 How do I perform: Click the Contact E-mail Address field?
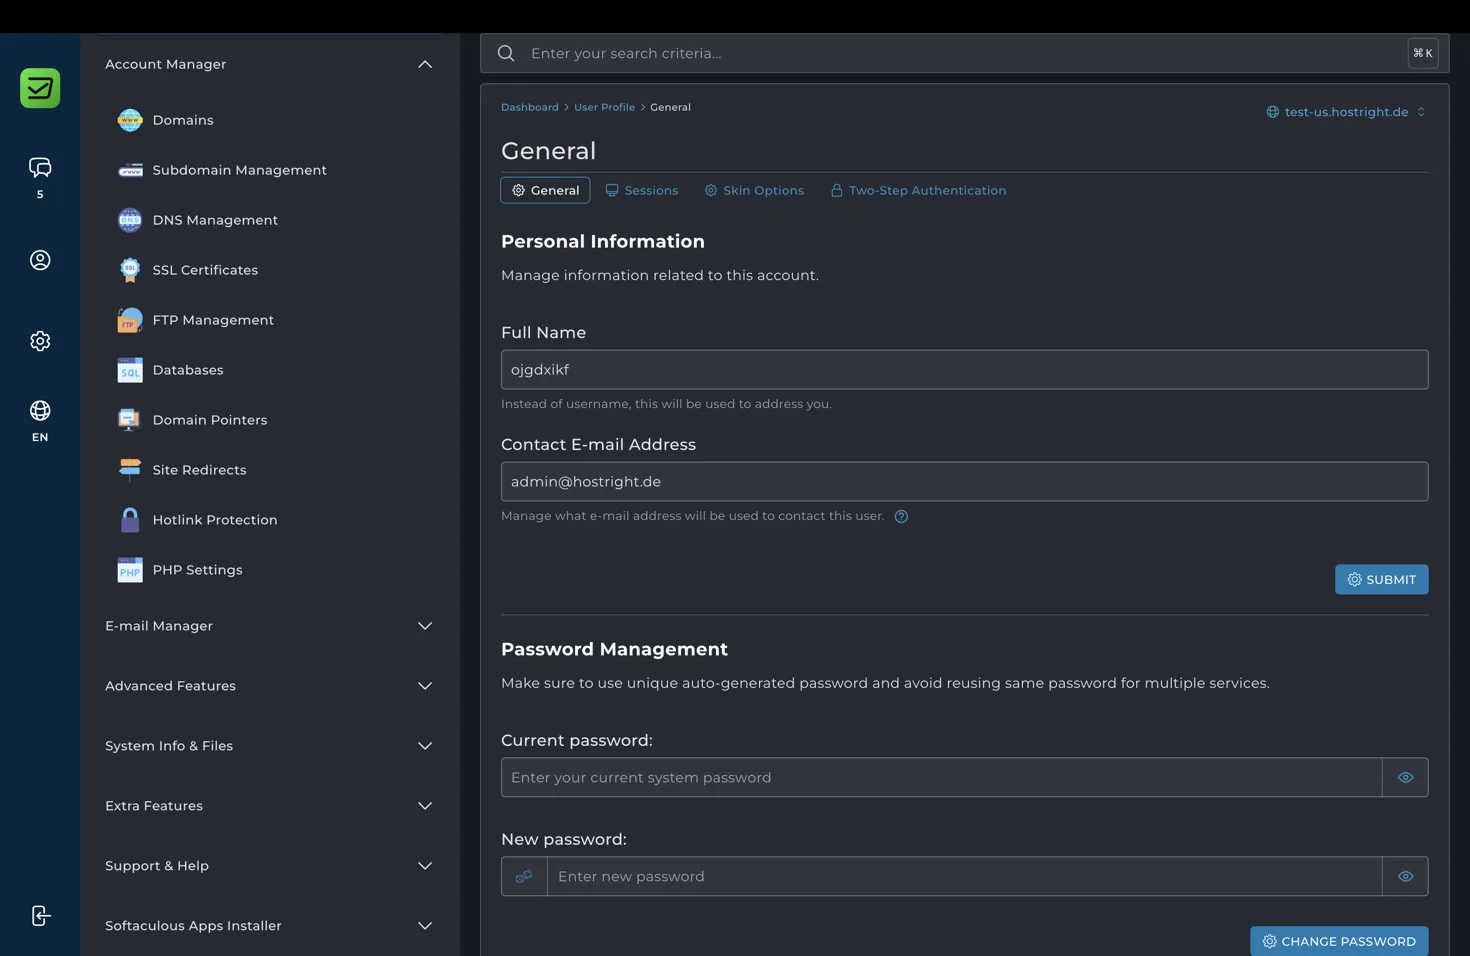964,481
